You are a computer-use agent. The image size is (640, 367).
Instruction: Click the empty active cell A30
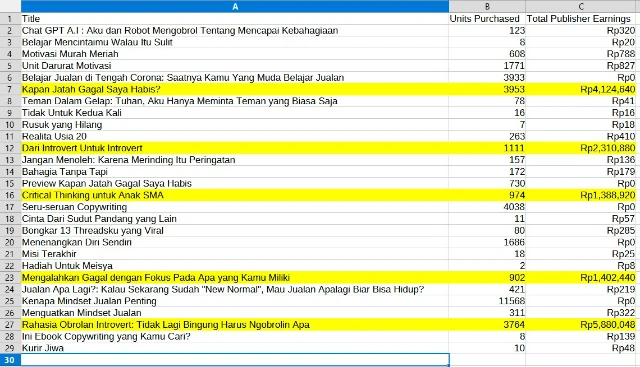pos(235,360)
